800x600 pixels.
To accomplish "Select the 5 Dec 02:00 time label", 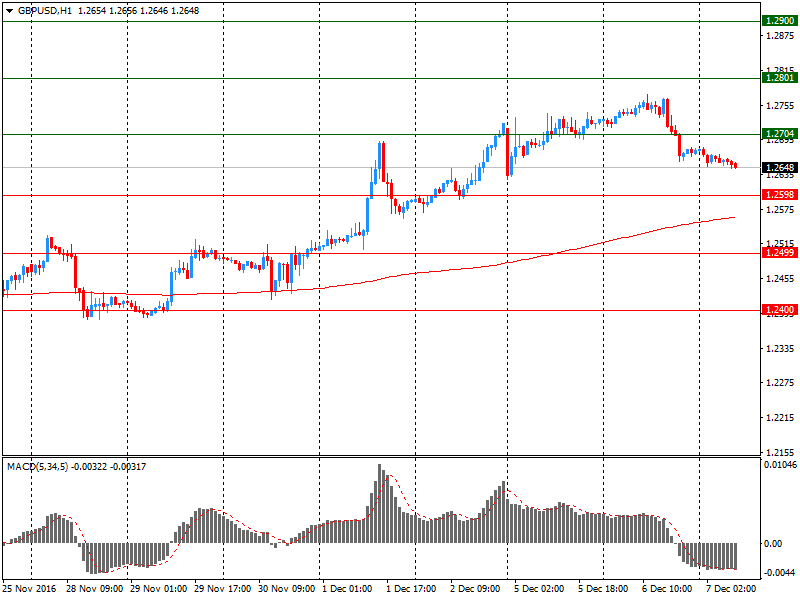I will point(539,589).
